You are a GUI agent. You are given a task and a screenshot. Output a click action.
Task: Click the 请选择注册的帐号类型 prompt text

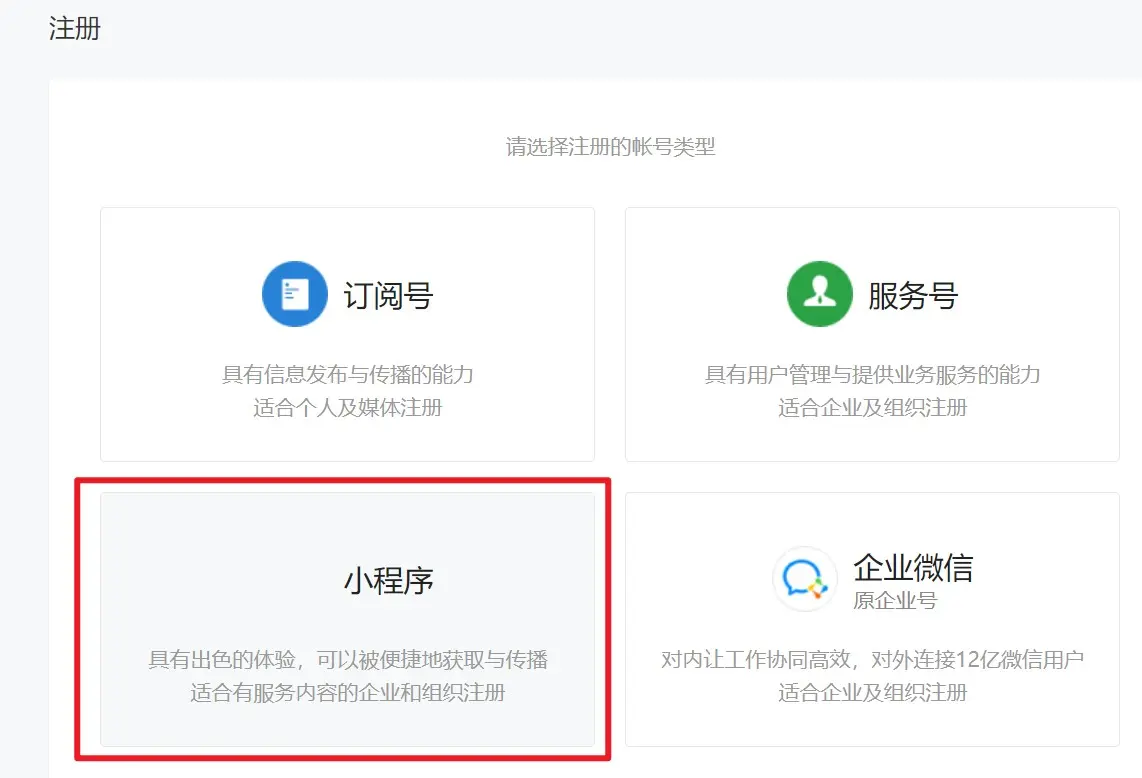610,147
